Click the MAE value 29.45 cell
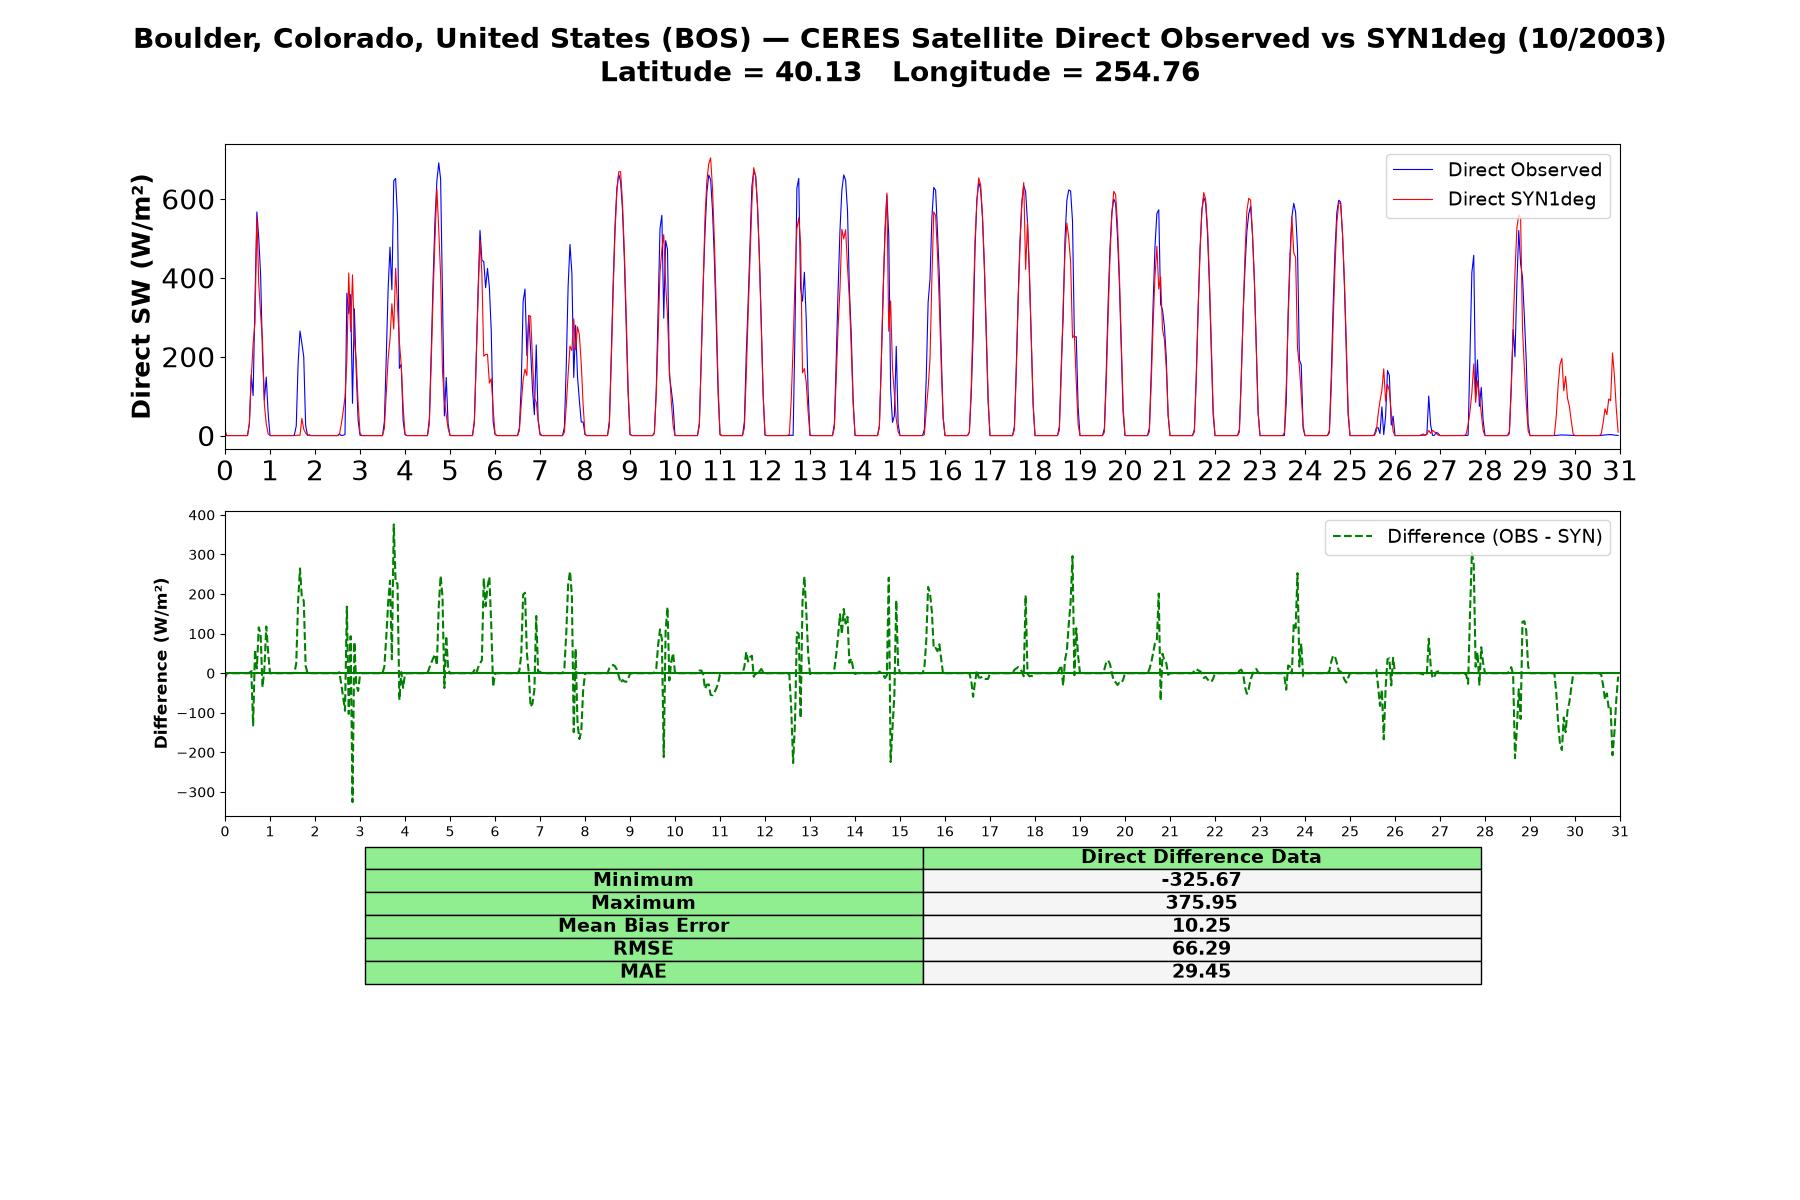 [x=1201, y=972]
